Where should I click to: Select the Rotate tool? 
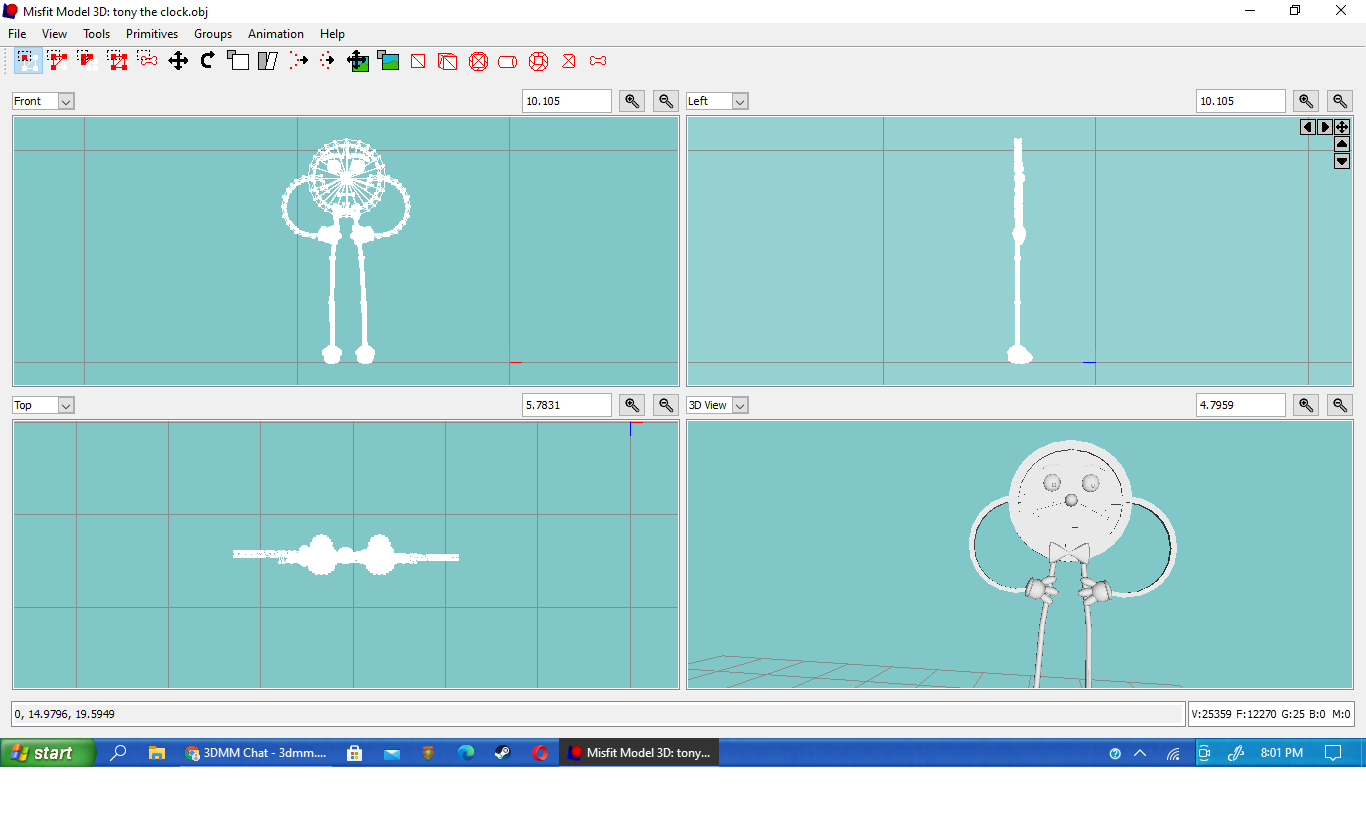coord(208,61)
